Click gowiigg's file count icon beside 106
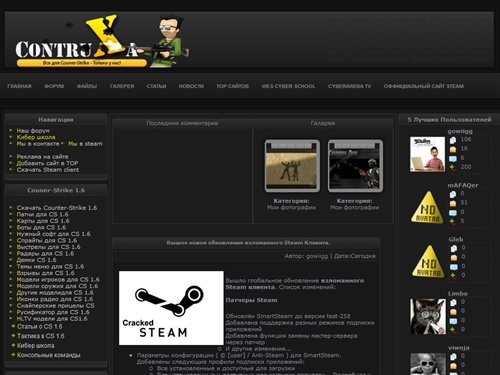The width and height of the screenshot is (500, 375). (453, 140)
